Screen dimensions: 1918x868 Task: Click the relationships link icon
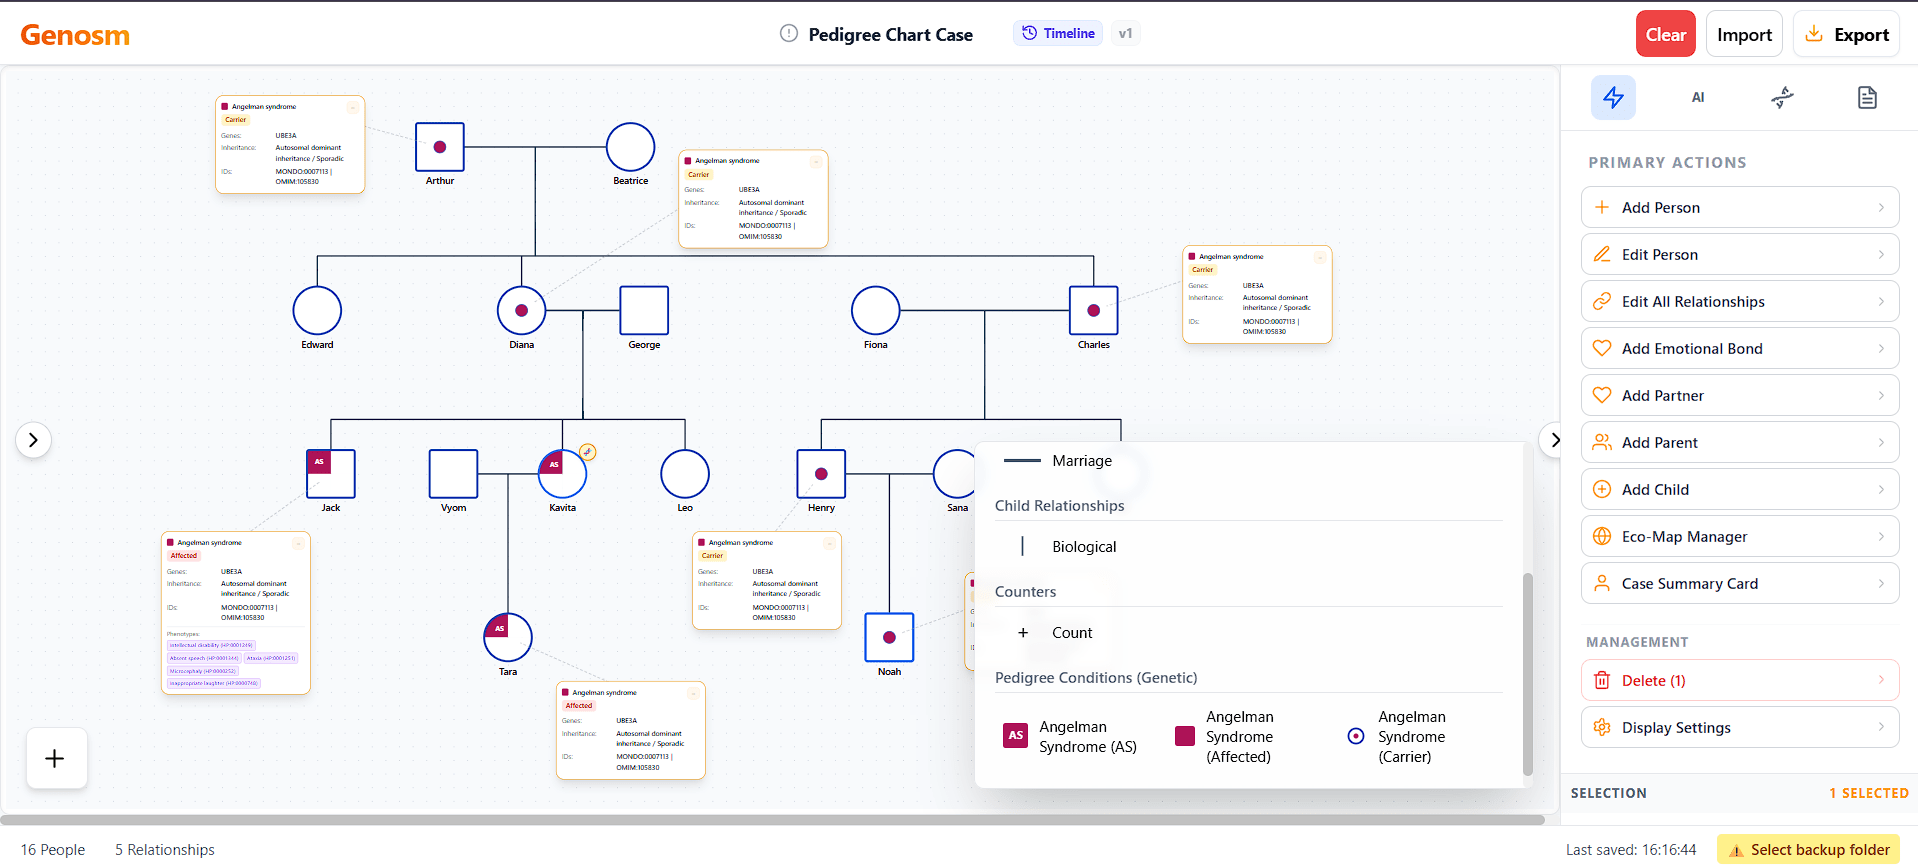coord(1602,301)
